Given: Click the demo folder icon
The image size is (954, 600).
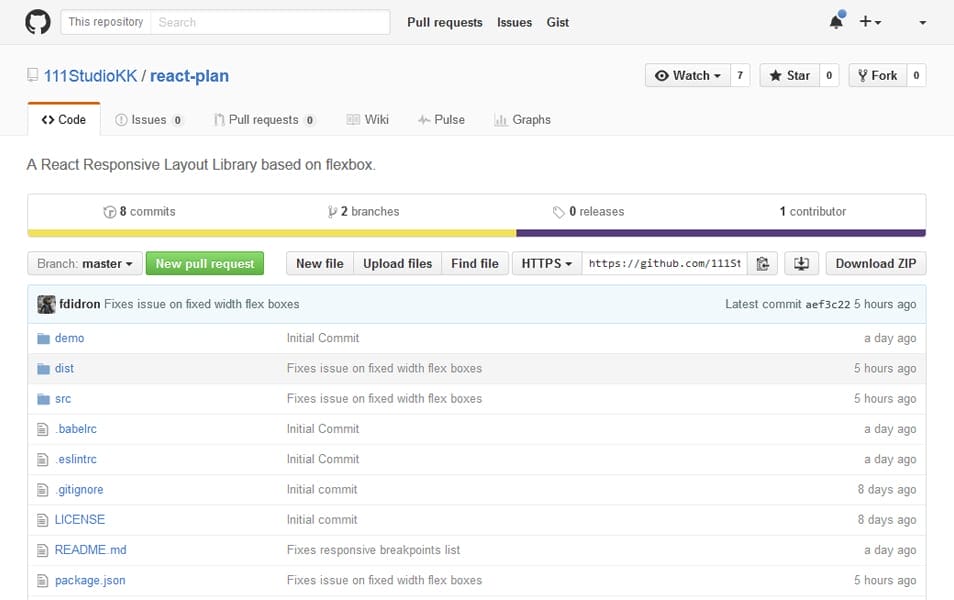Looking at the screenshot, I should [x=43, y=338].
